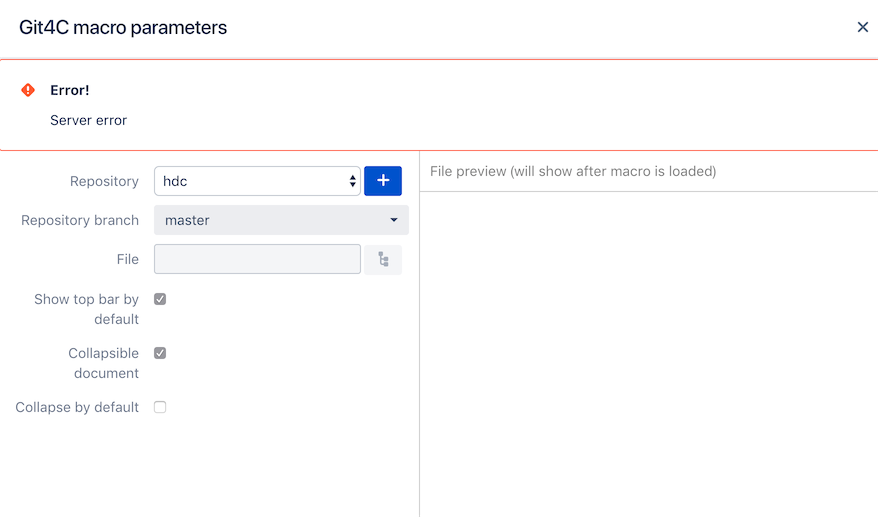Image resolution: width=878 pixels, height=517 pixels.
Task: Click the Server error message
Action: point(88,120)
